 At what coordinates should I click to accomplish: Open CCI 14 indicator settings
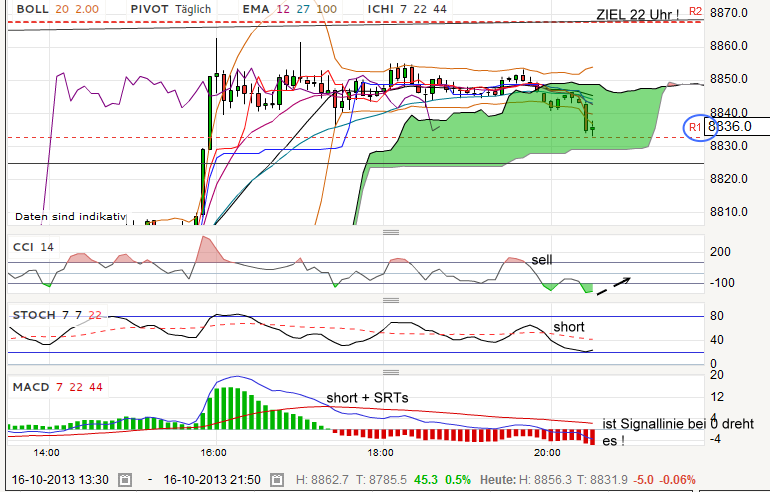pos(33,247)
